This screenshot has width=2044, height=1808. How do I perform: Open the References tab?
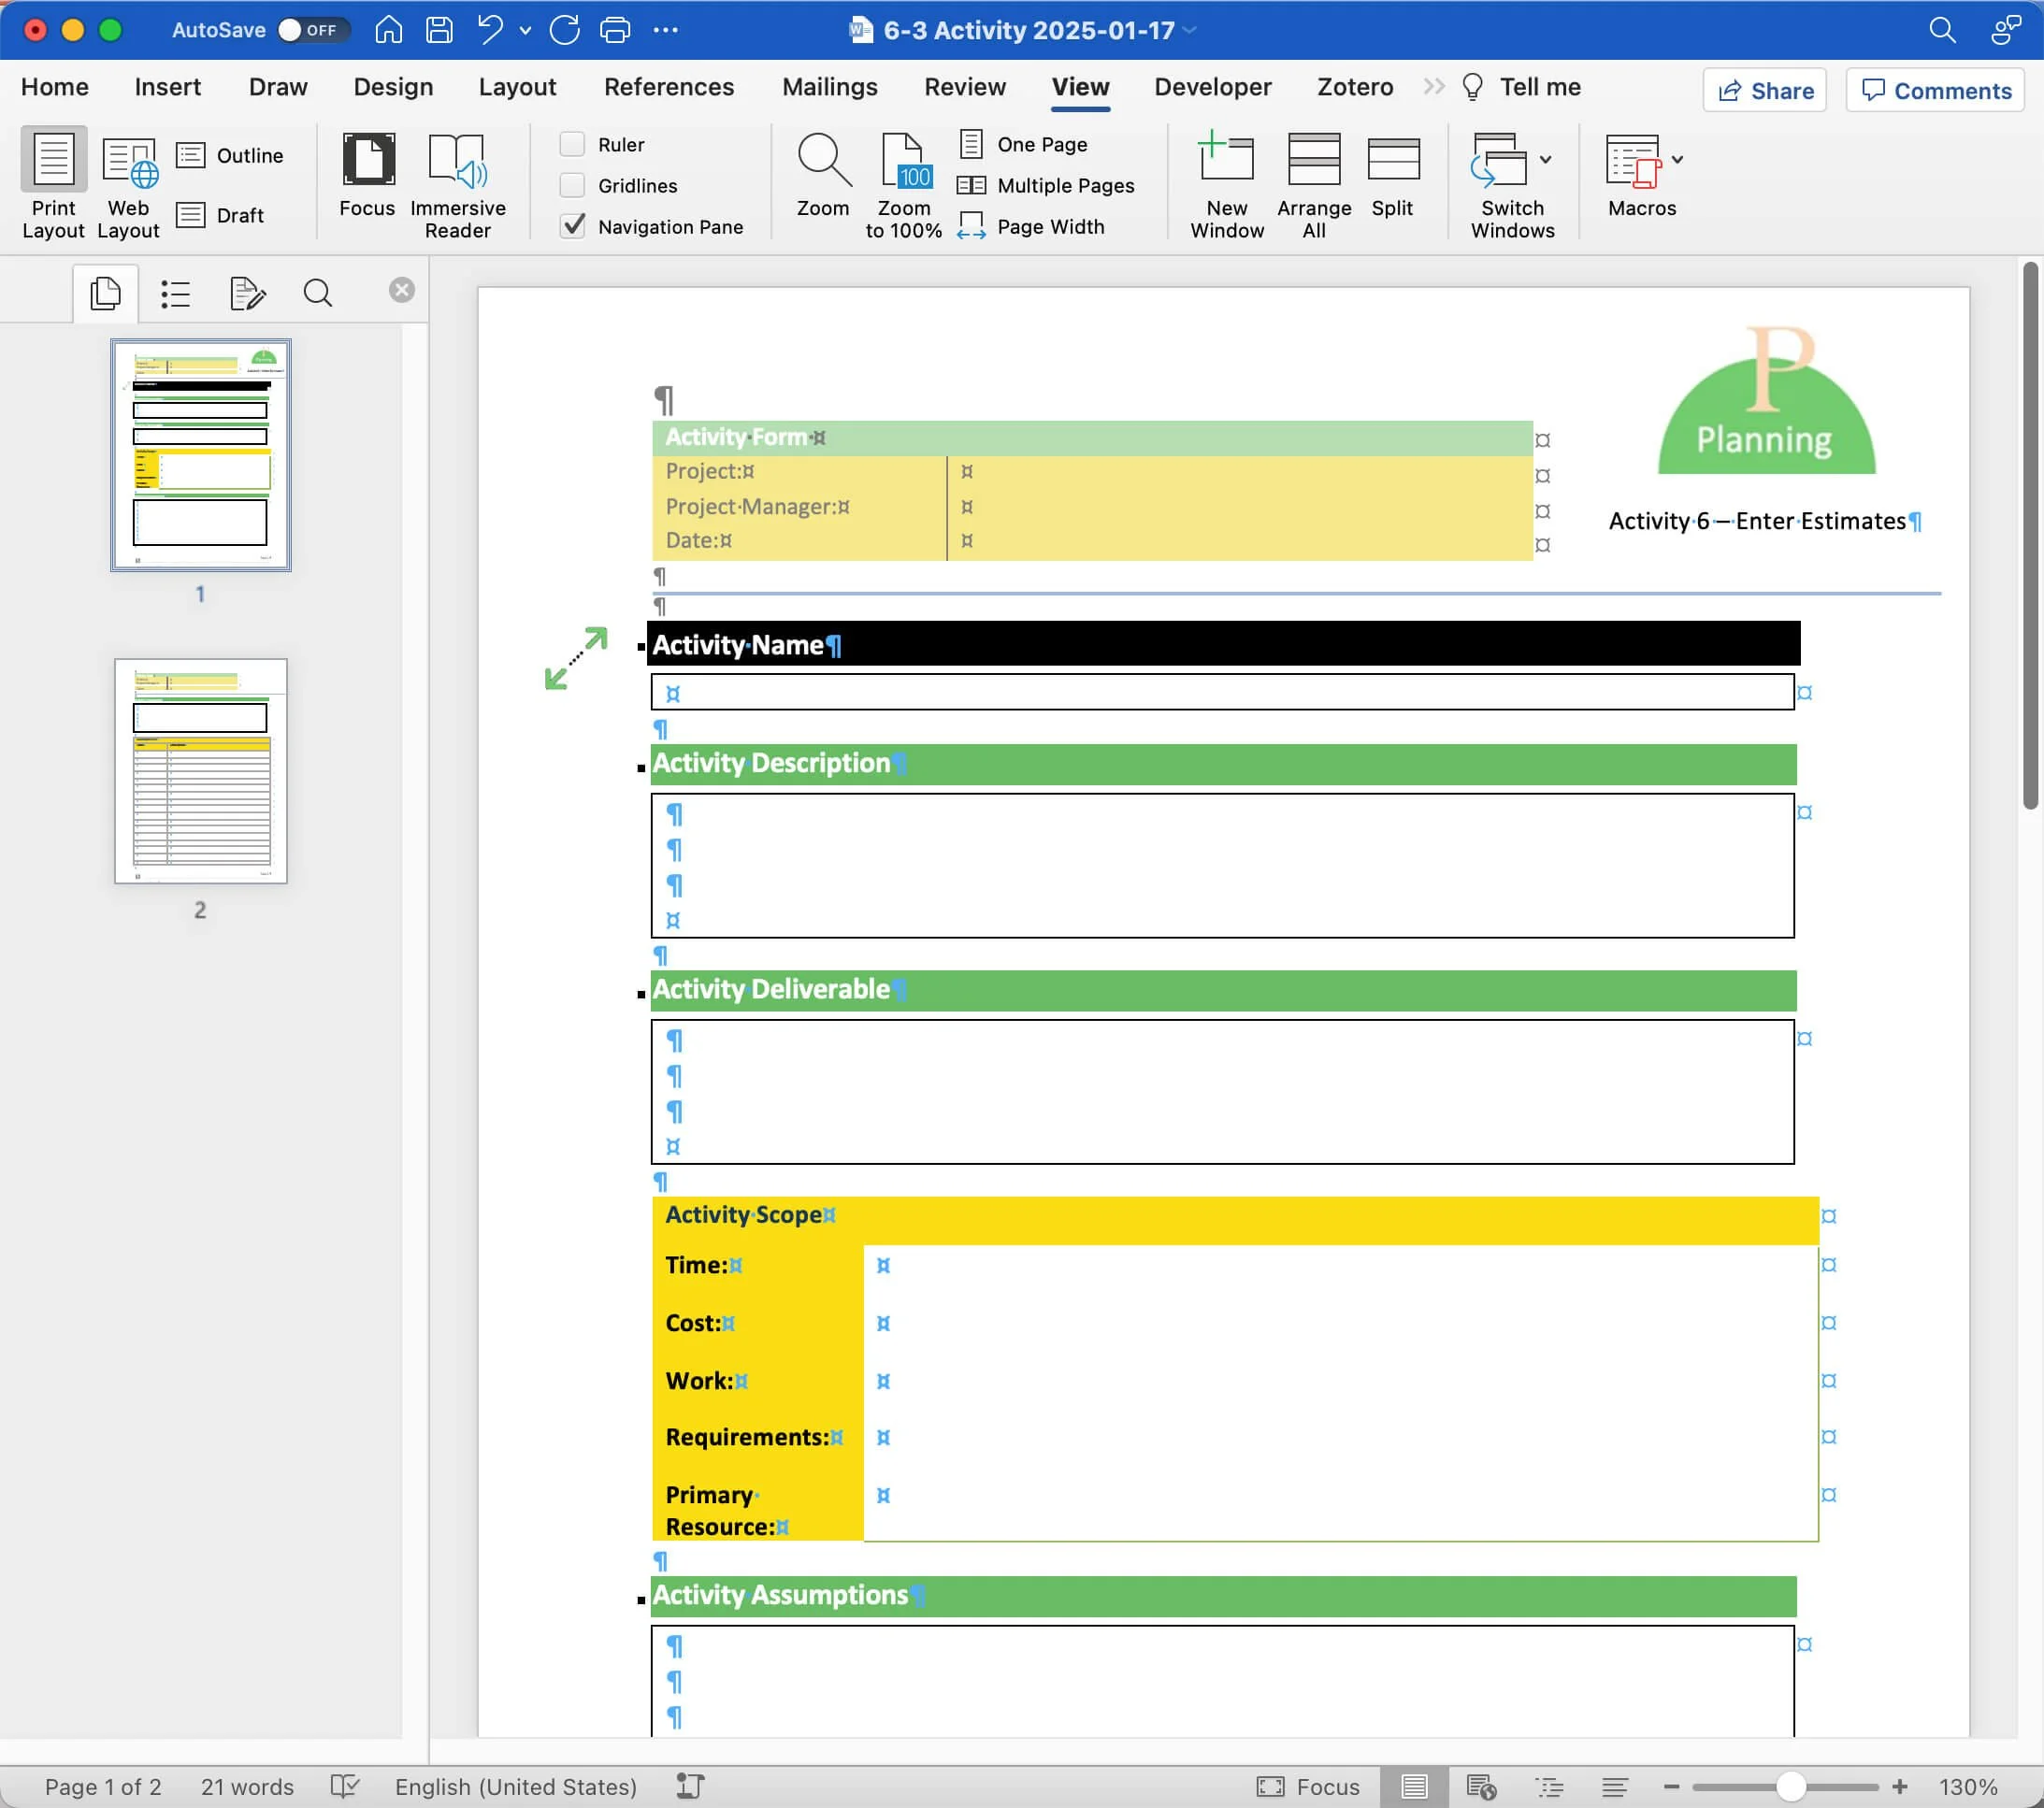point(669,87)
